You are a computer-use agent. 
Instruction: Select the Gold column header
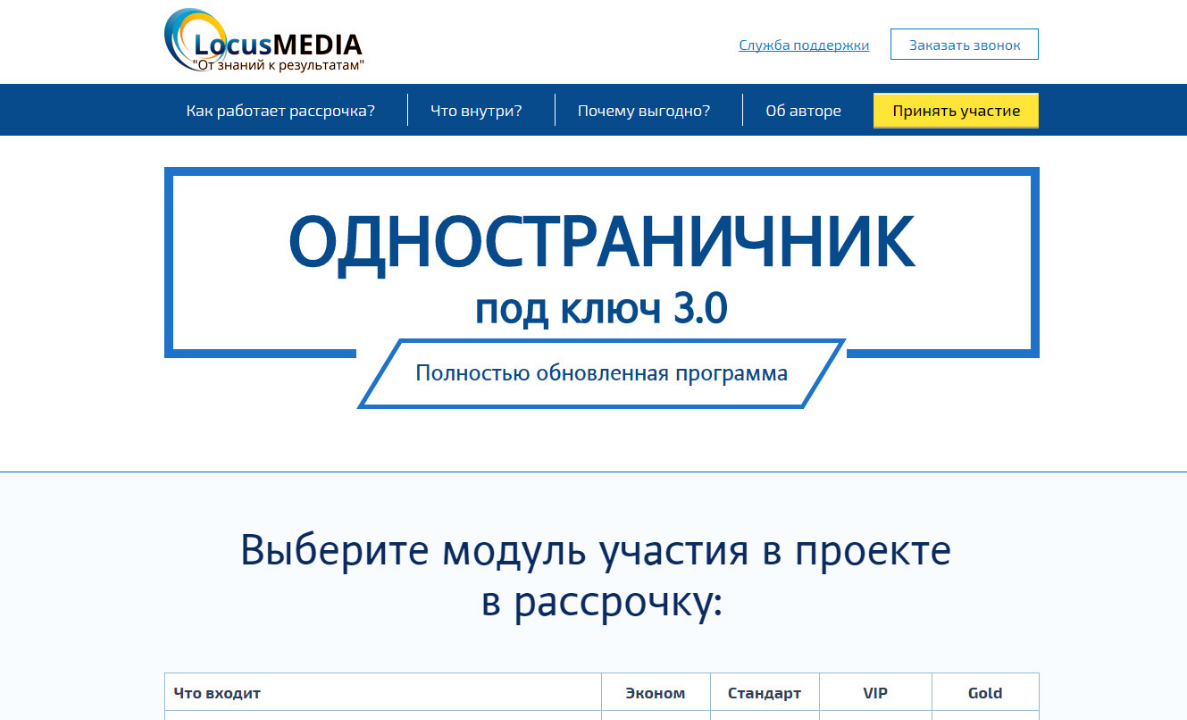[x=984, y=692]
